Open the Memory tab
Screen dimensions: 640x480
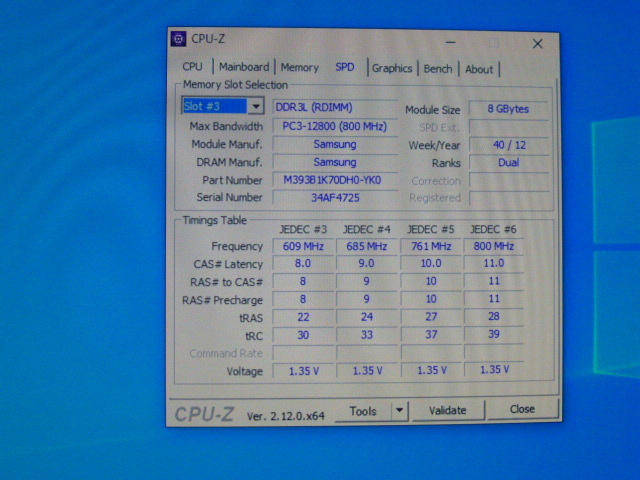300,67
